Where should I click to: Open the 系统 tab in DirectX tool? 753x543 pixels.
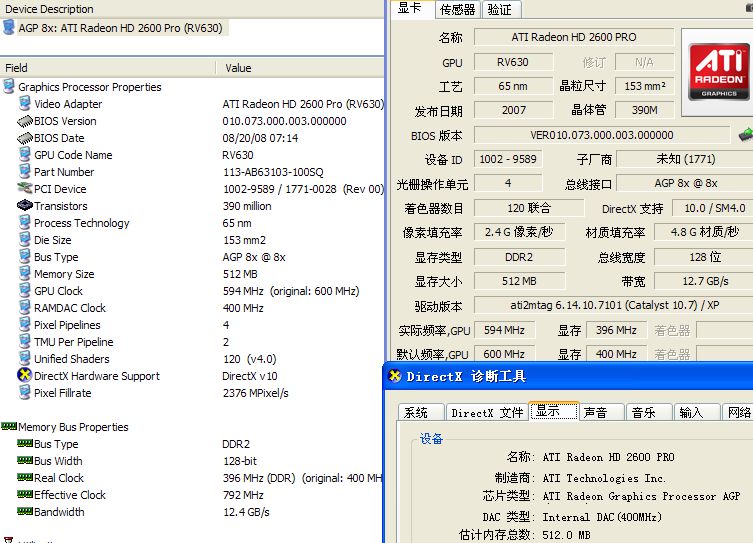click(419, 412)
